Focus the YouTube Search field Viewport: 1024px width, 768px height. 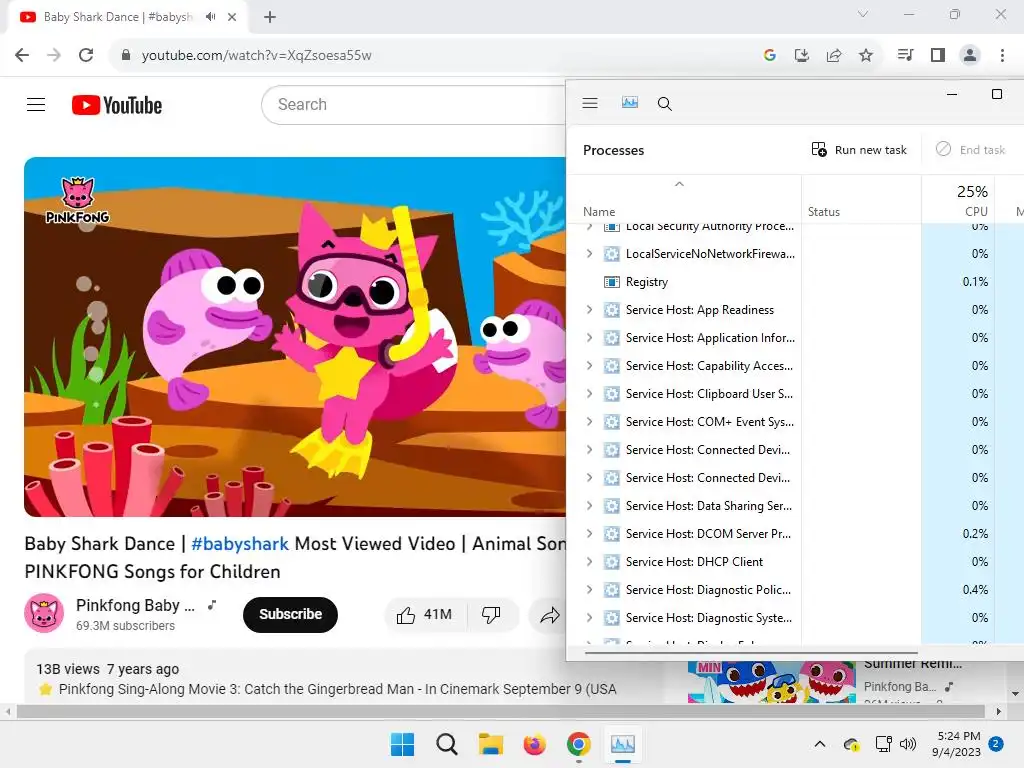413,104
